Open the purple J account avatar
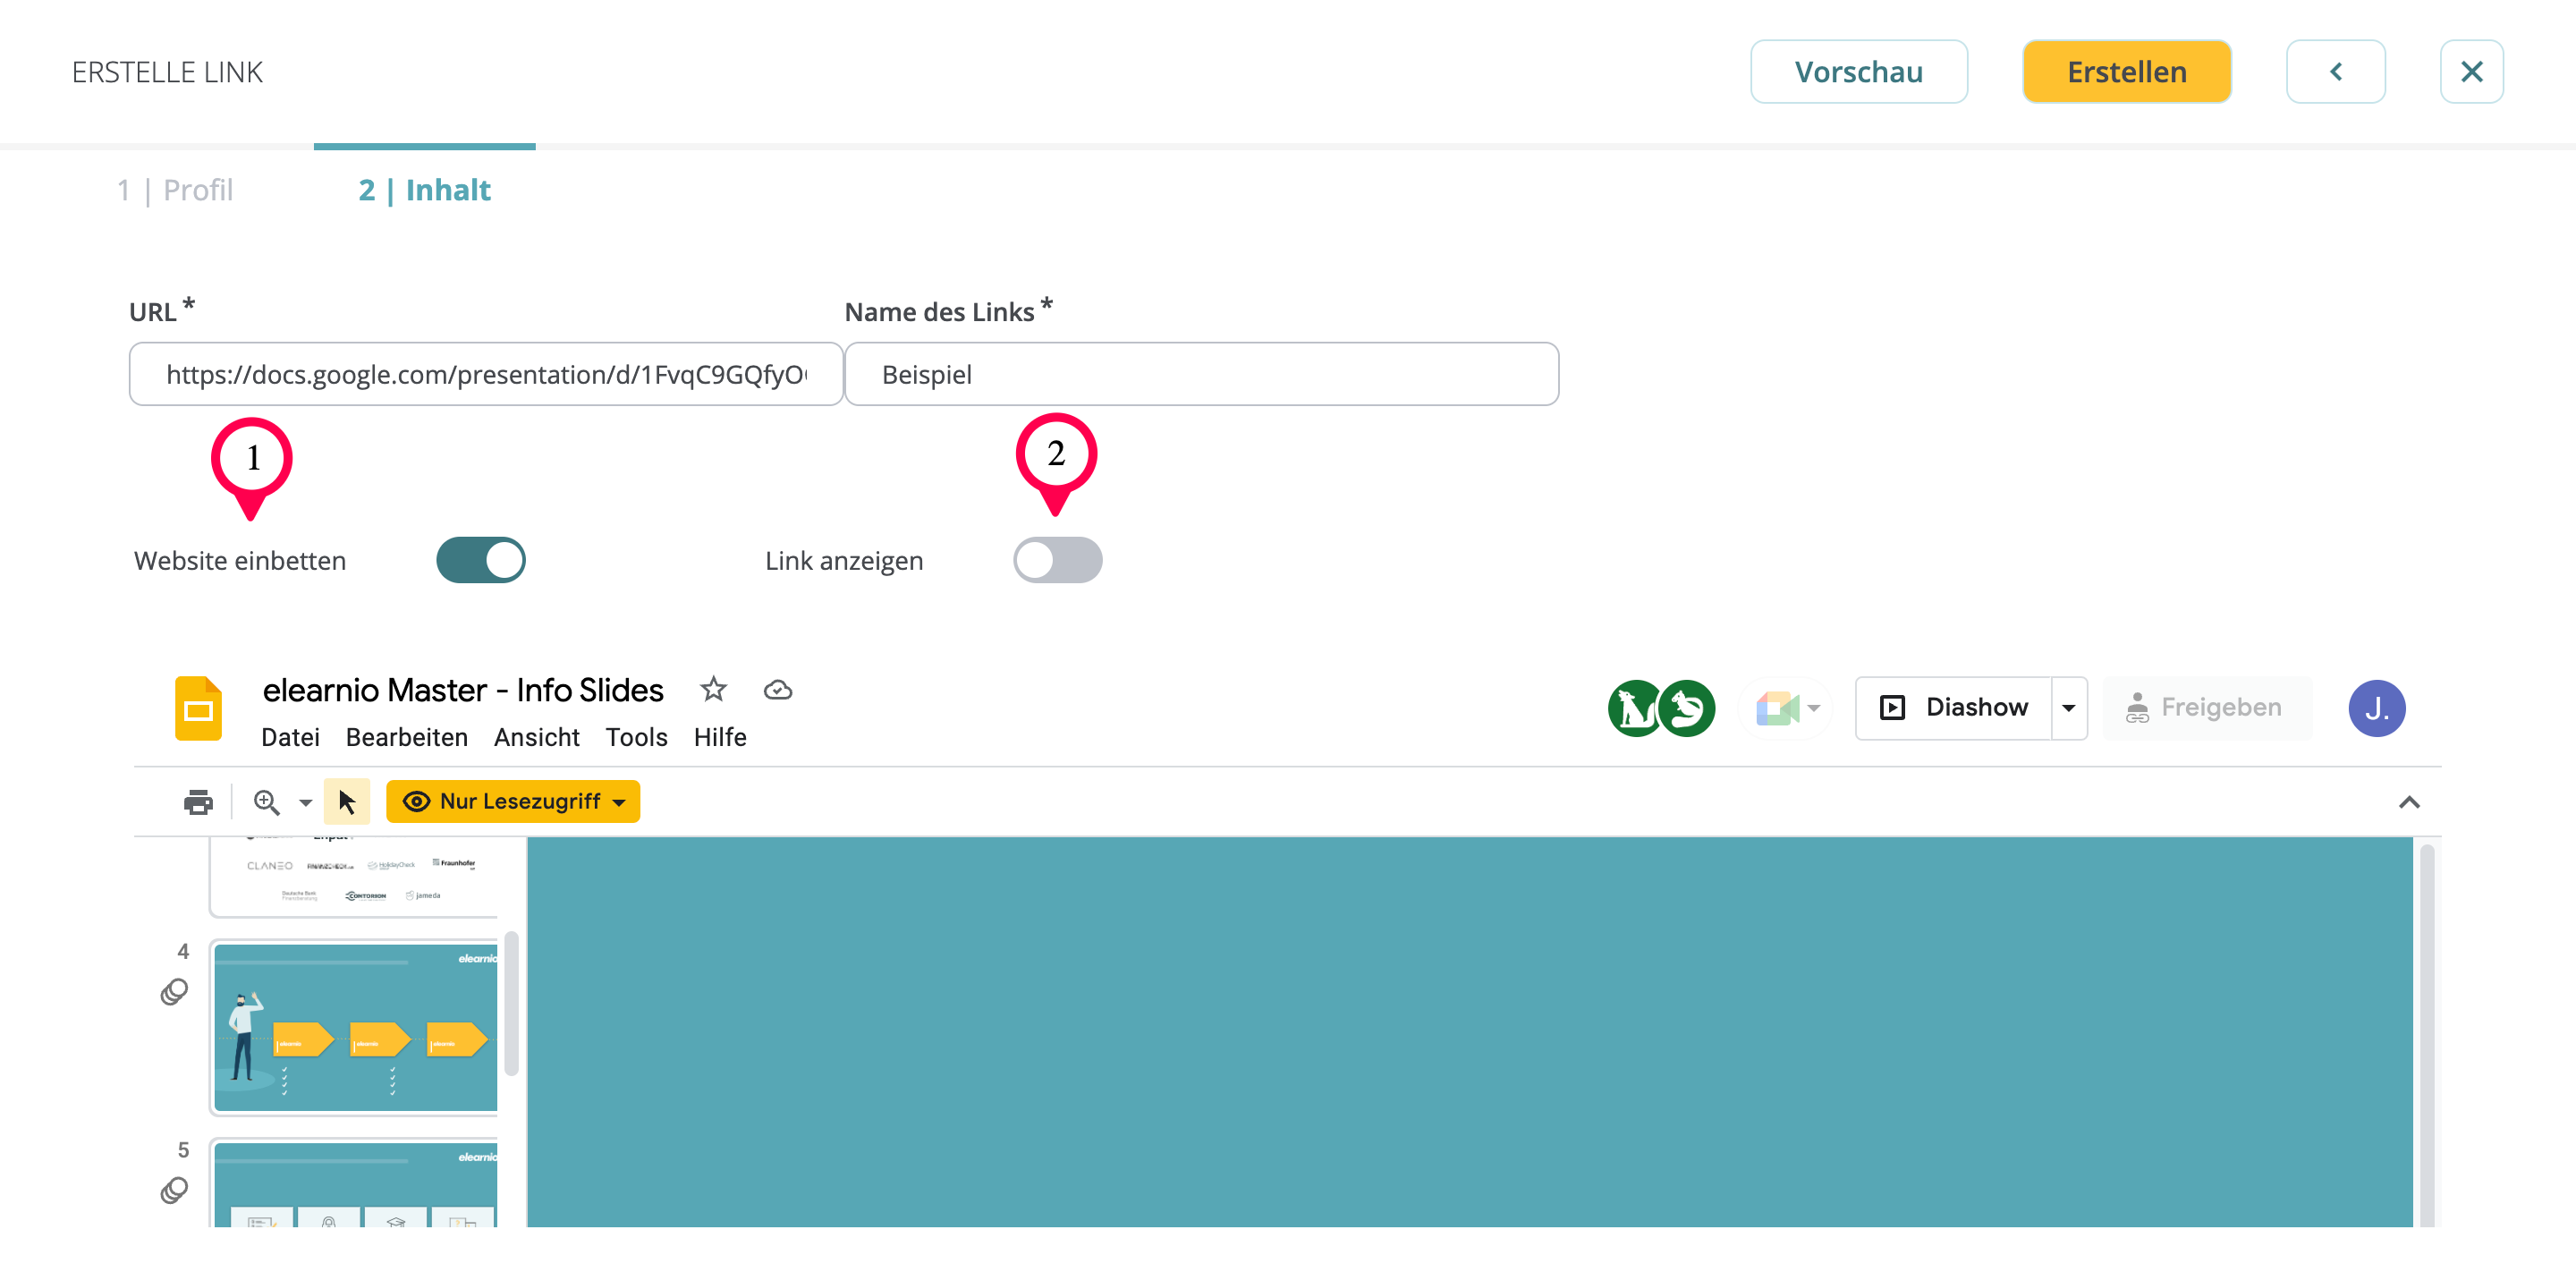The height and width of the screenshot is (1272, 2576). pos(2376,708)
